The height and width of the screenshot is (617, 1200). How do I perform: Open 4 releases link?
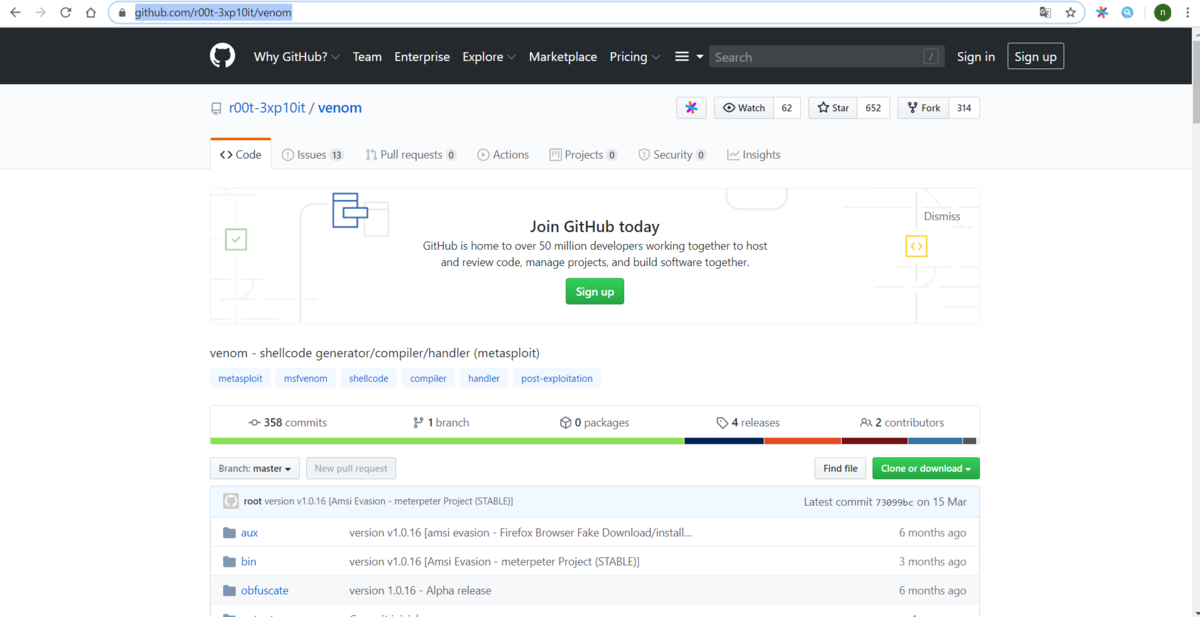[x=748, y=422]
